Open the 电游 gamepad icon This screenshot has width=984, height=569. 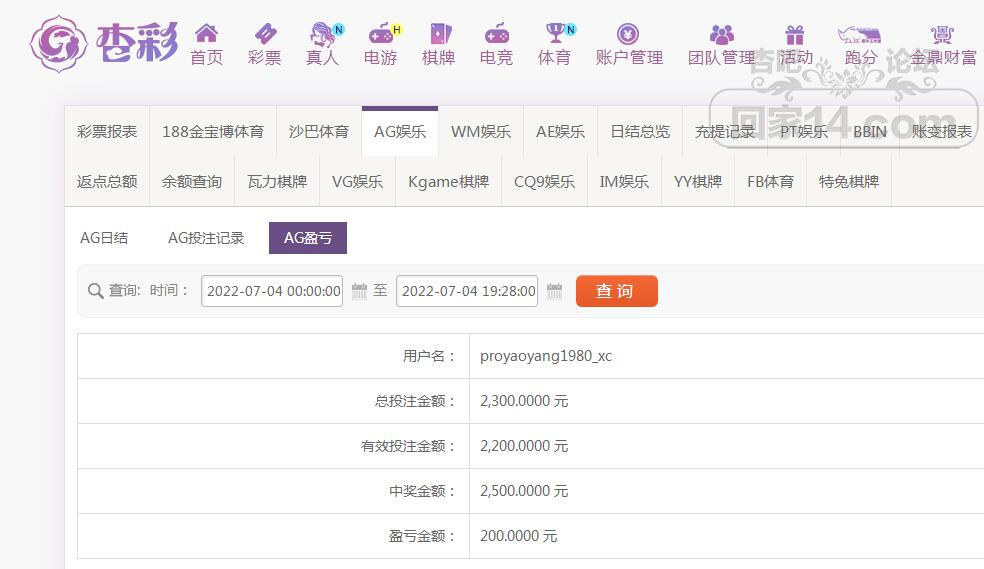click(381, 33)
